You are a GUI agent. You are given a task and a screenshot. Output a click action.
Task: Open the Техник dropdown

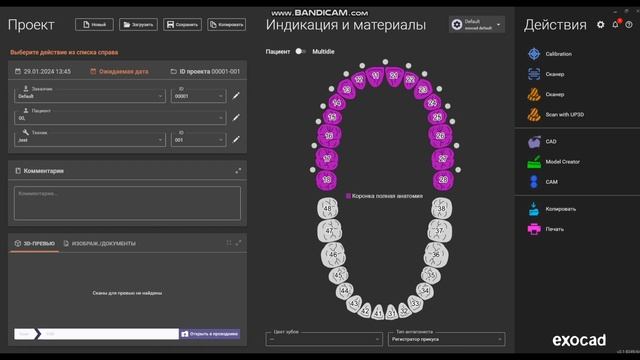point(90,140)
